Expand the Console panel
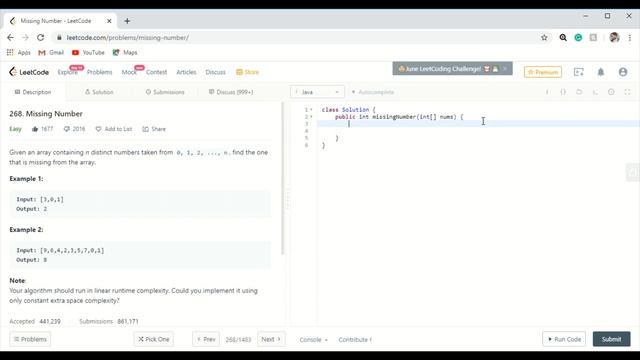Viewport: 640px width, 360px height. tap(313, 340)
